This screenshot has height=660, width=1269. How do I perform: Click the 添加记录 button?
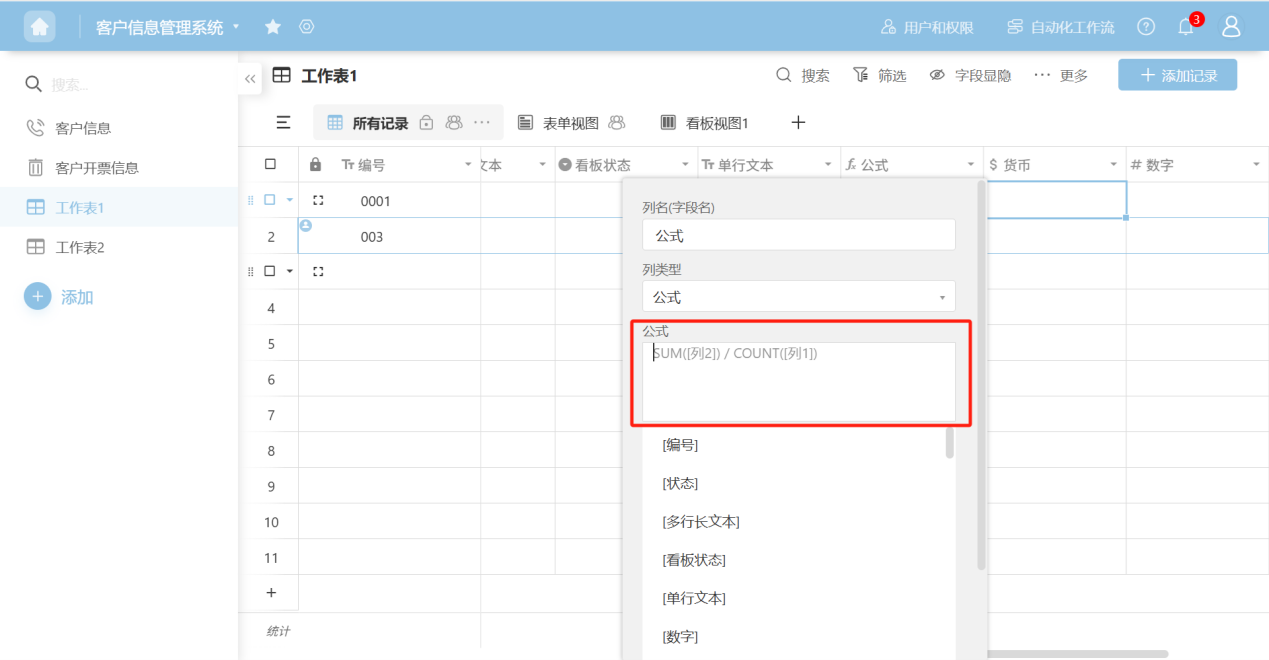(1177, 75)
